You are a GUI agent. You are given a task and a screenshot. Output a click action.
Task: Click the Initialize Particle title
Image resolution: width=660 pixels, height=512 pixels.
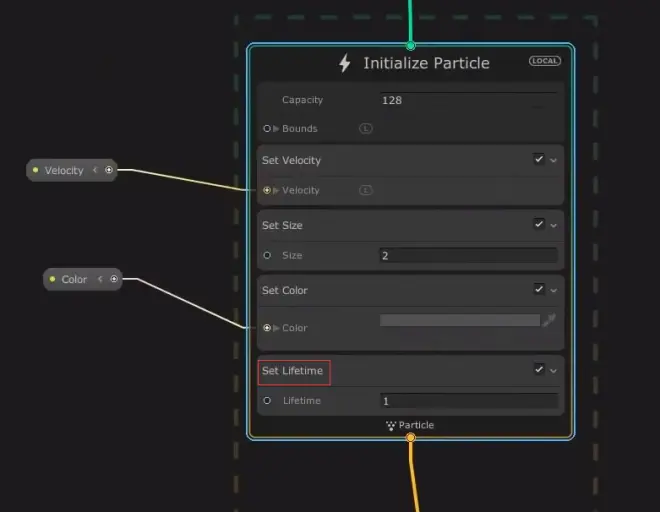[x=426, y=63]
